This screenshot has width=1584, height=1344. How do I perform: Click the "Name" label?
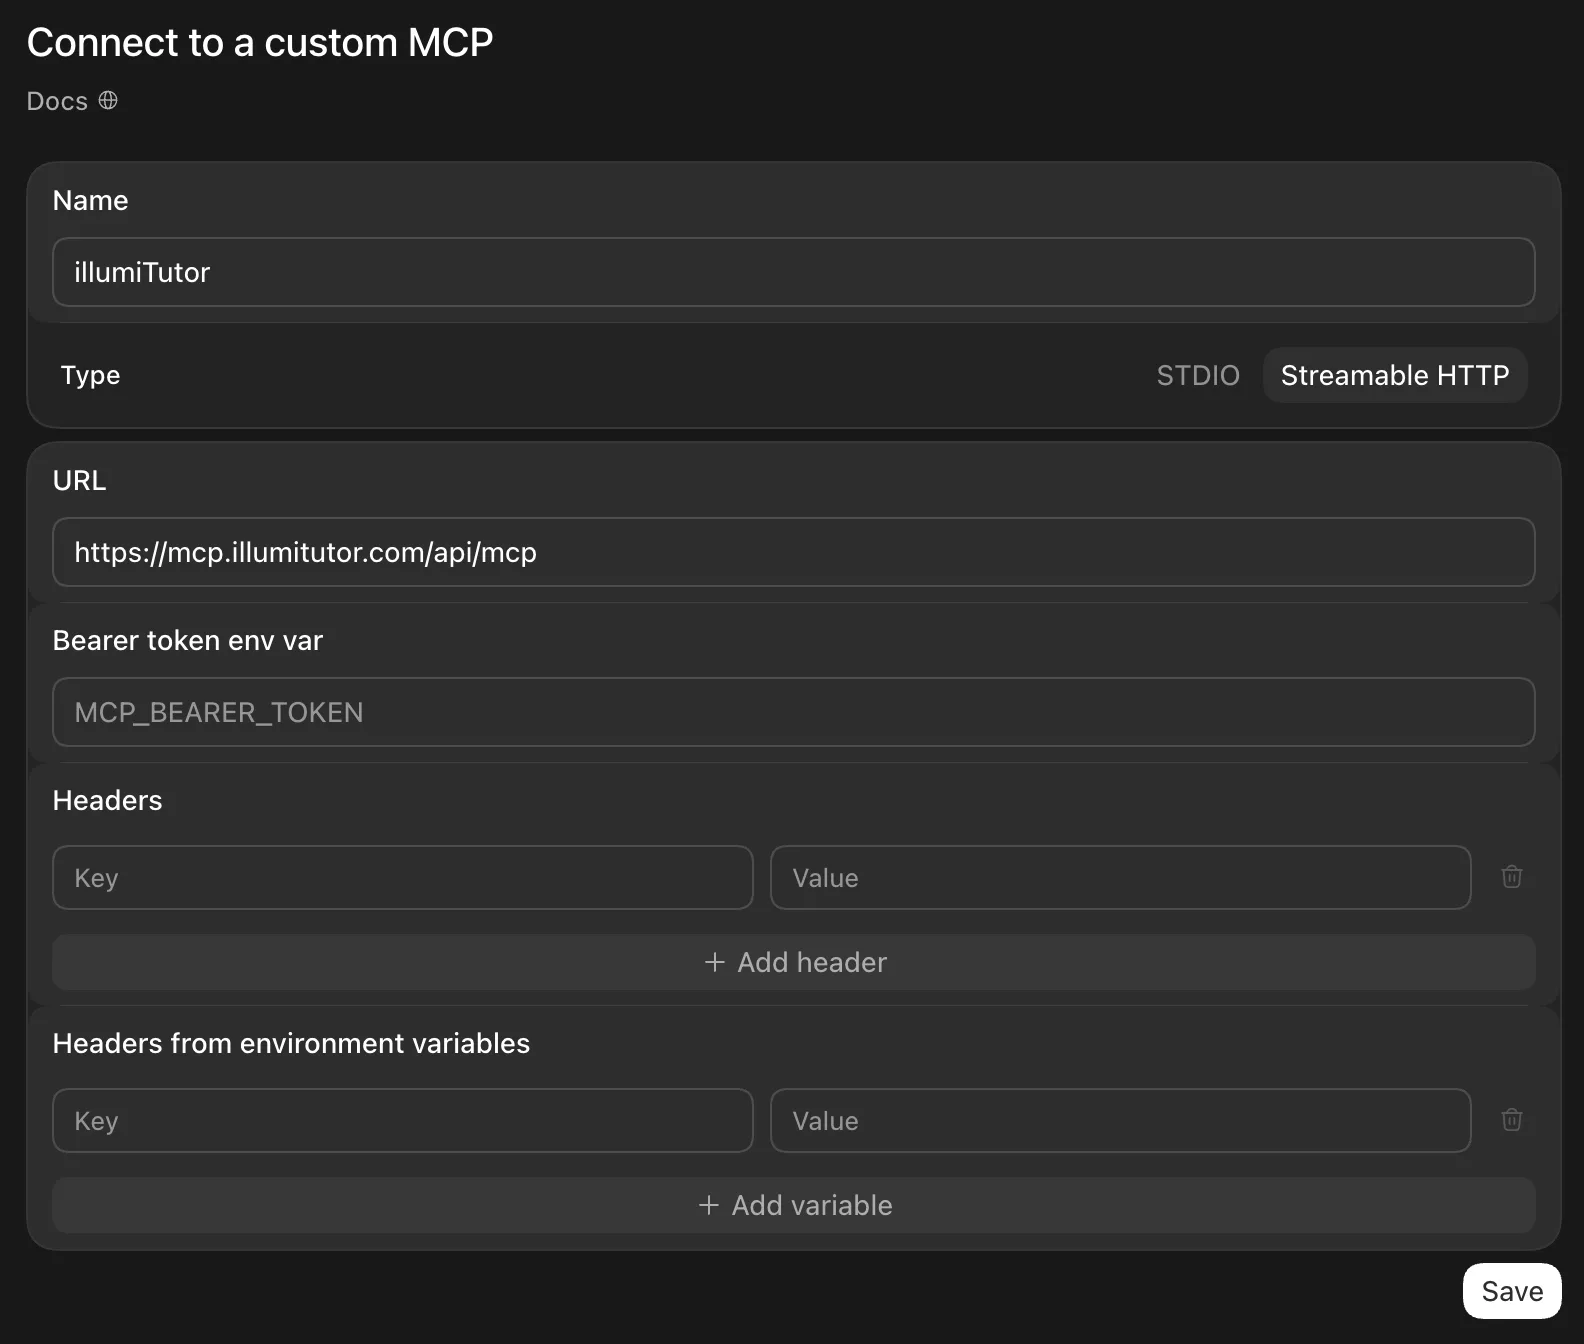point(90,200)
